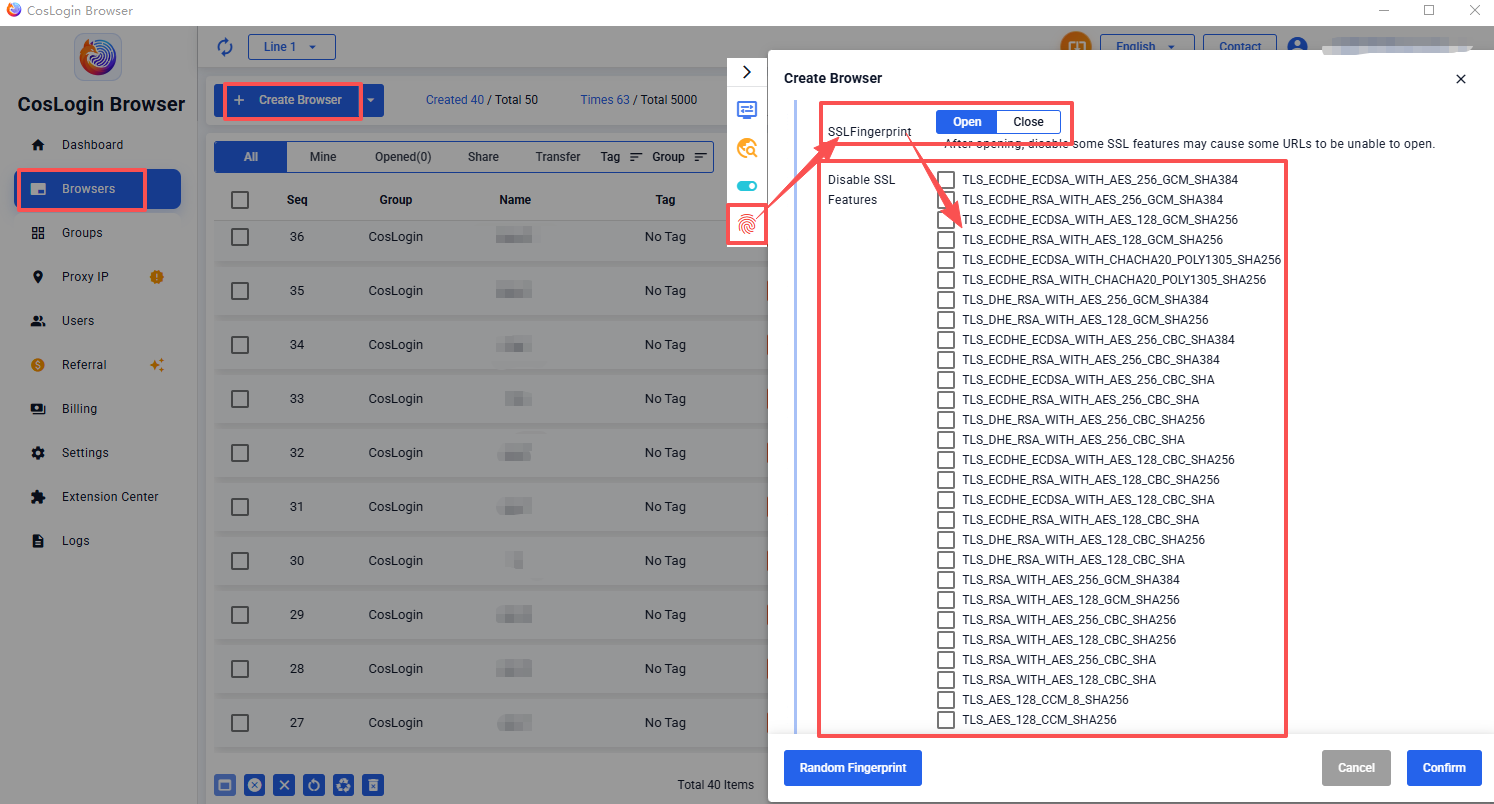
Task: Open the blue monitor settings section icon
Action: tap(747, 110)
